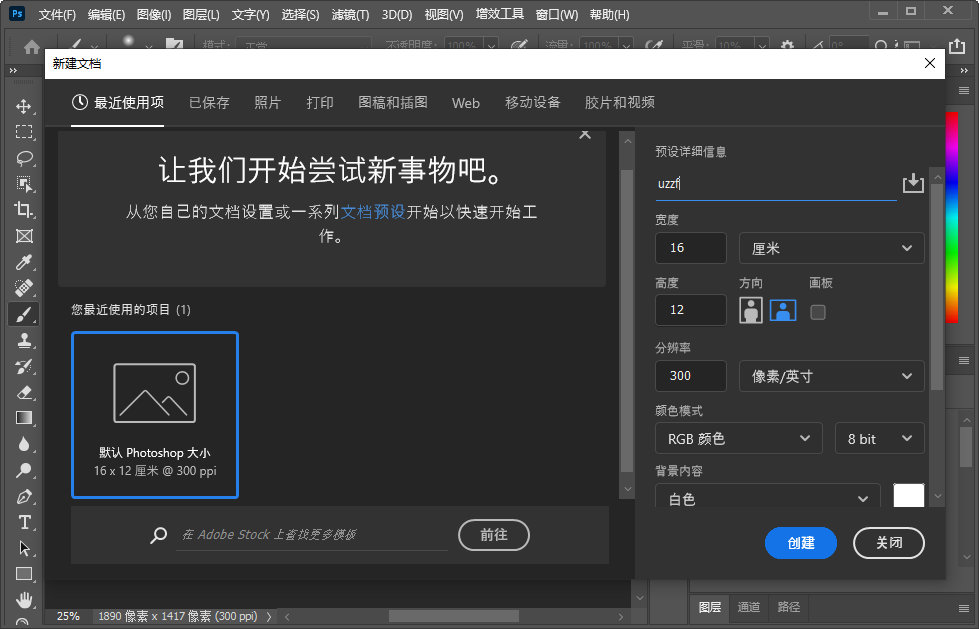Follow the 文档预设 link
979x629 pixels.
point(373,212)
